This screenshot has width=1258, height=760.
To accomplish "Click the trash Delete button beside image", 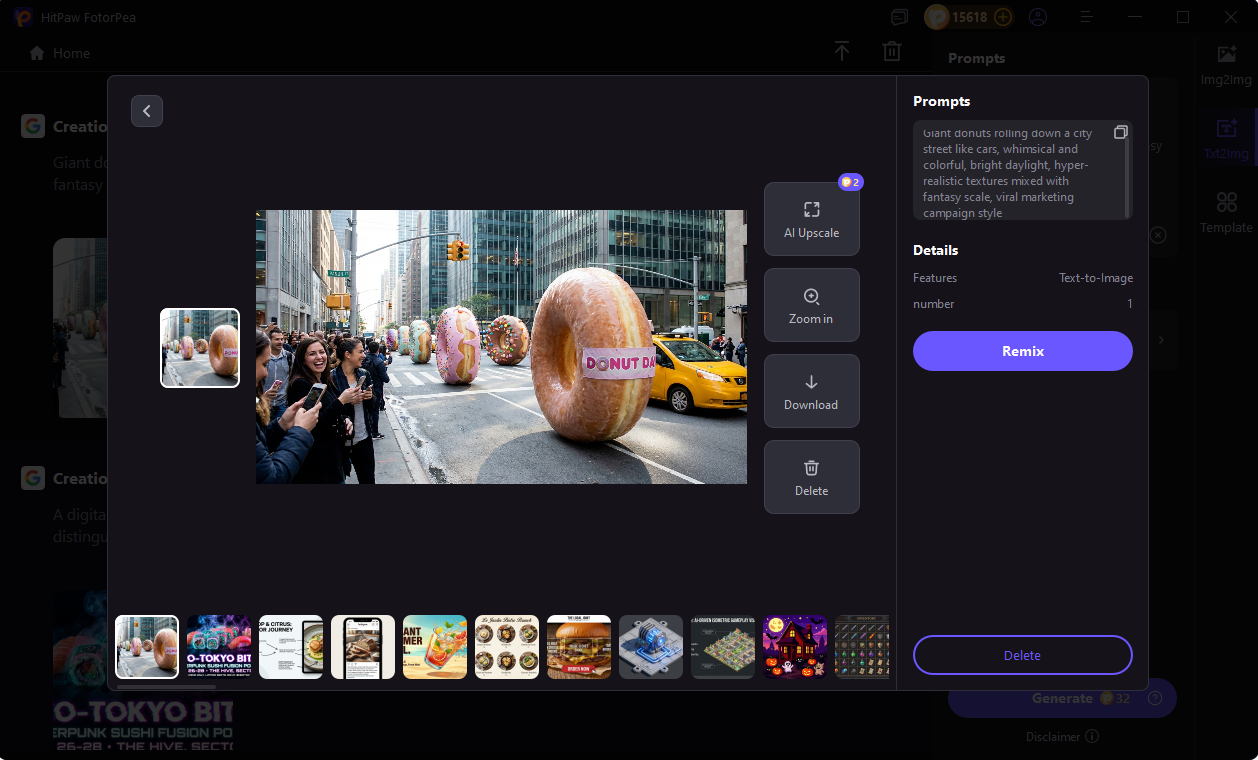I will click(x=811, y=477).
